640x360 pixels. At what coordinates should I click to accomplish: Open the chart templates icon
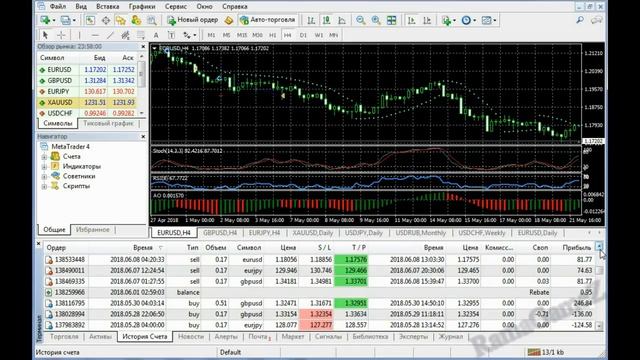point(486,20)
